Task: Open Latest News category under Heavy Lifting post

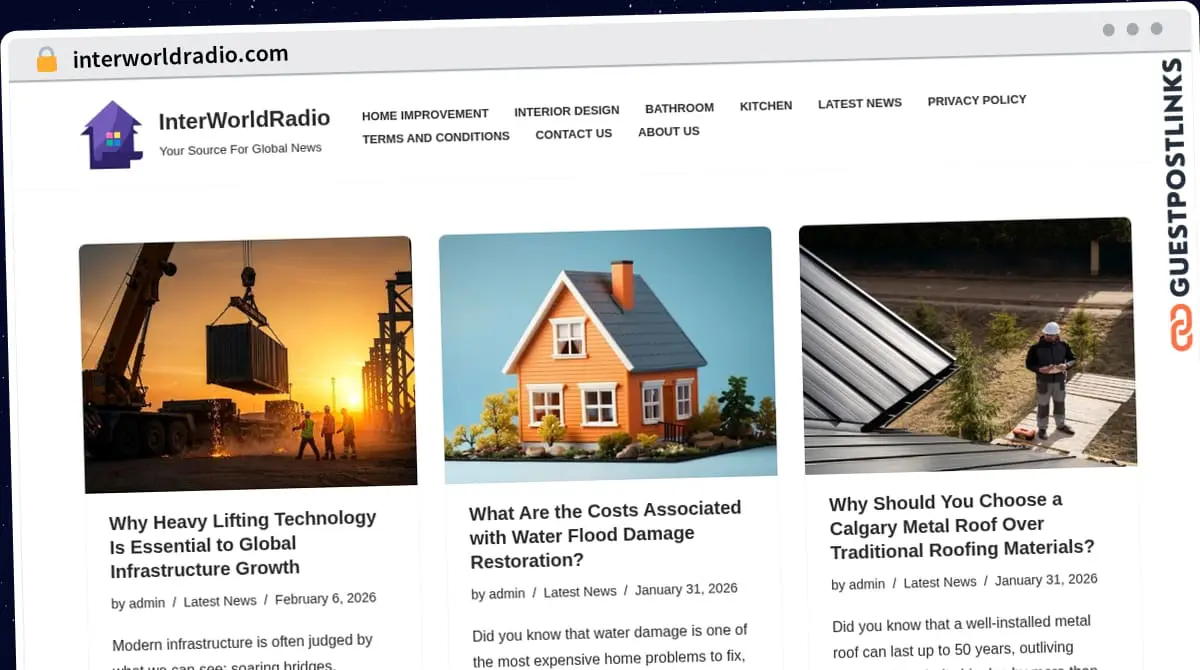Action: click(220, 601)
